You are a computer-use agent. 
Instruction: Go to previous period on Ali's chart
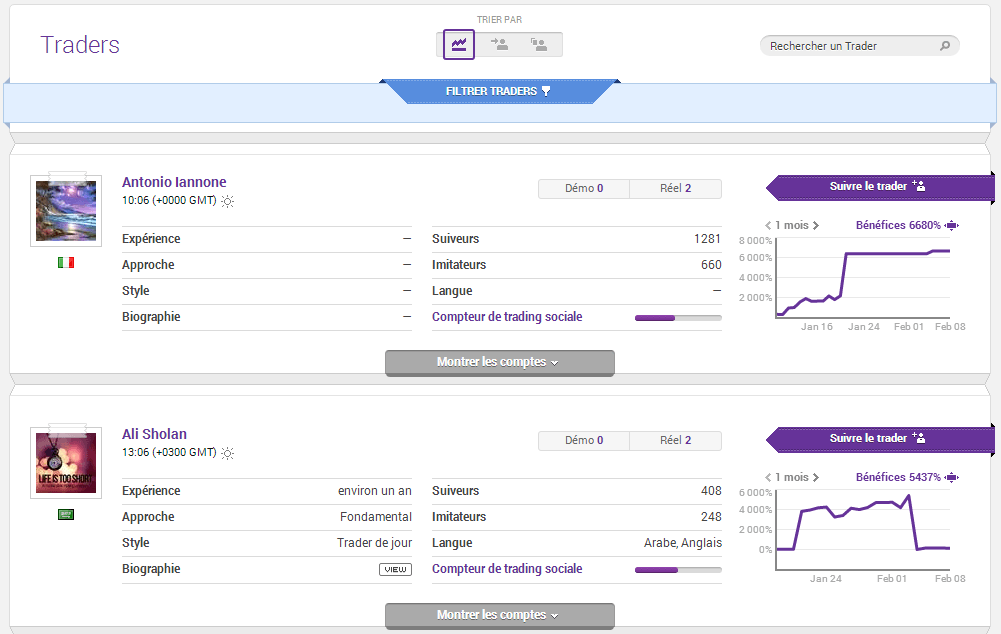[x=768, y=478]
